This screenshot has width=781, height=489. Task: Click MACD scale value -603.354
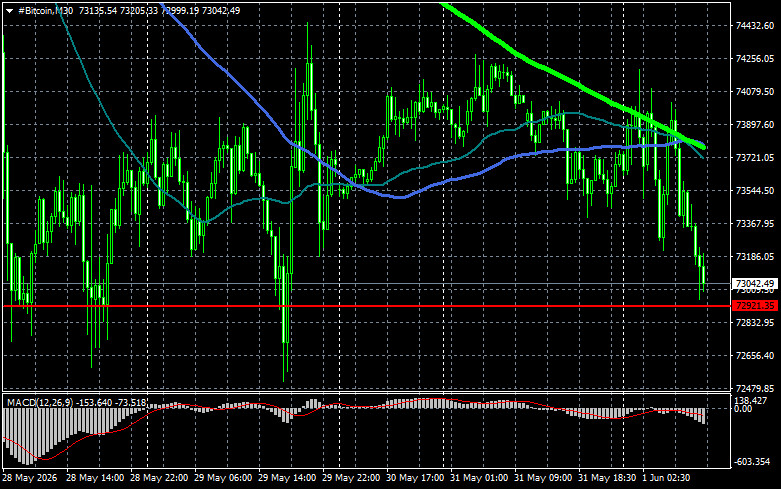[x=752, y=462]
